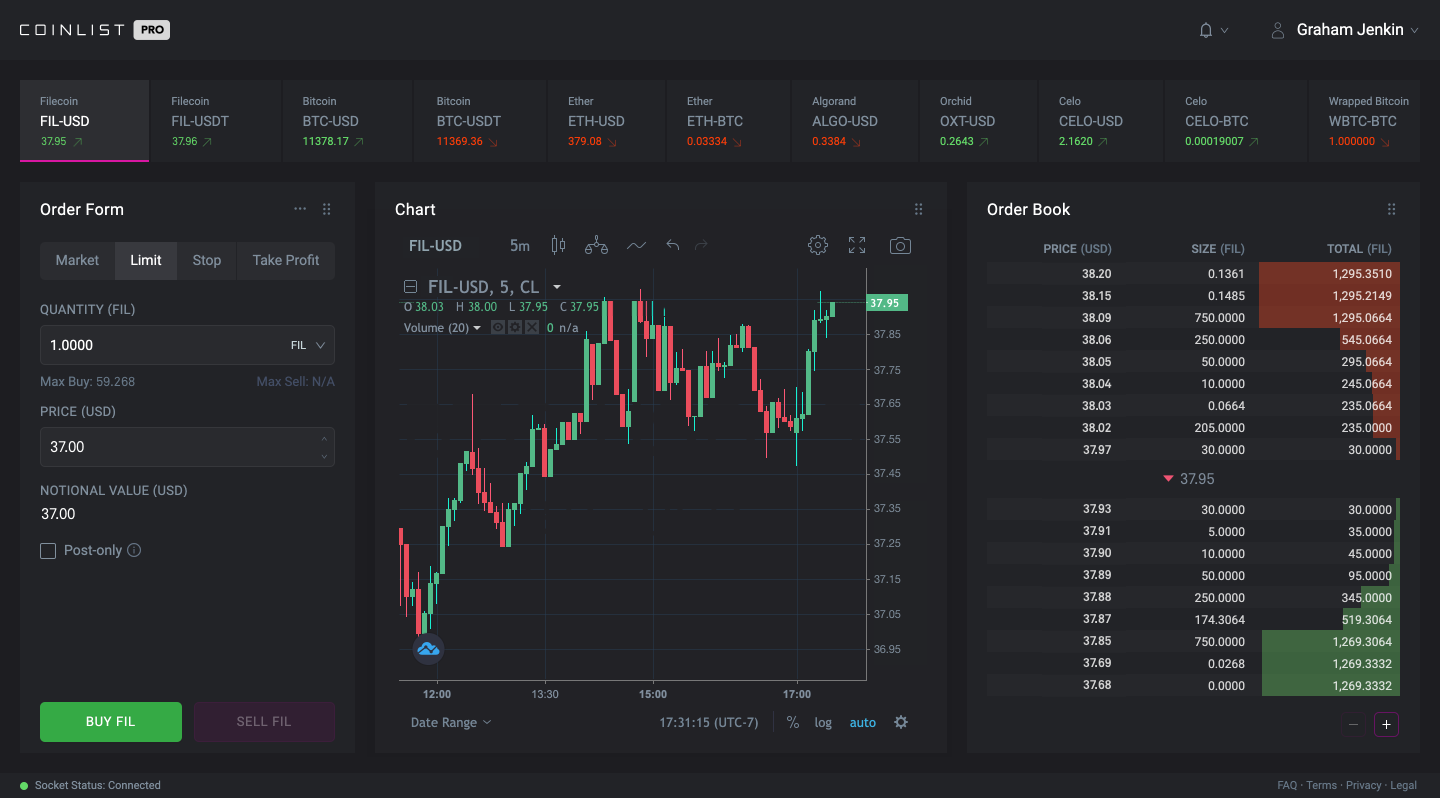Click the TradingView logo on chart
The width and height of the screenshot is (1440, 798).
point(428,649)
